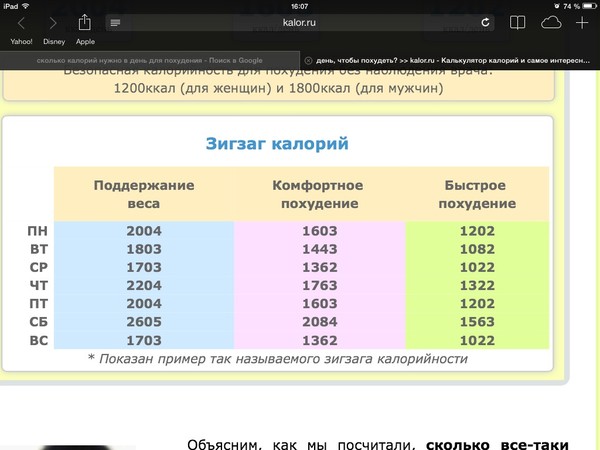Select value 2605 in СБ row
Screen dimensions: 600x450
pyautogui.click(x=144, y=322)
